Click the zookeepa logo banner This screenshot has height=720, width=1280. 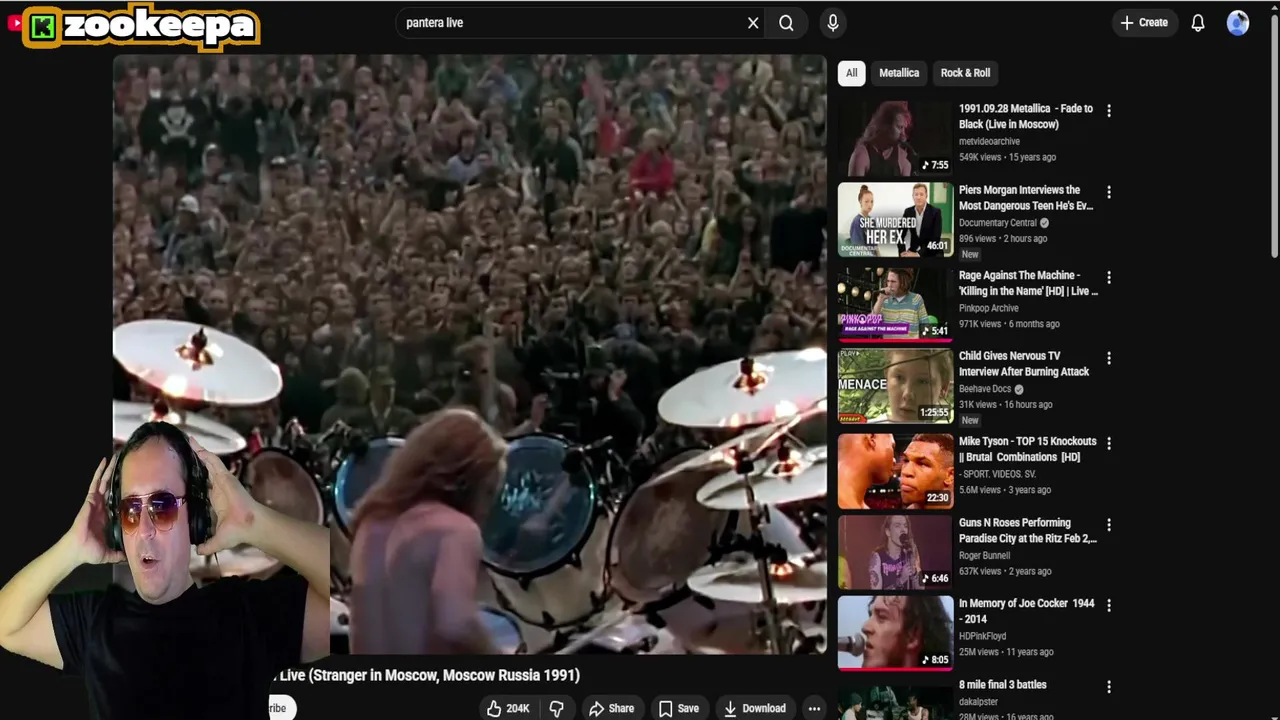[x=141, y=26]
